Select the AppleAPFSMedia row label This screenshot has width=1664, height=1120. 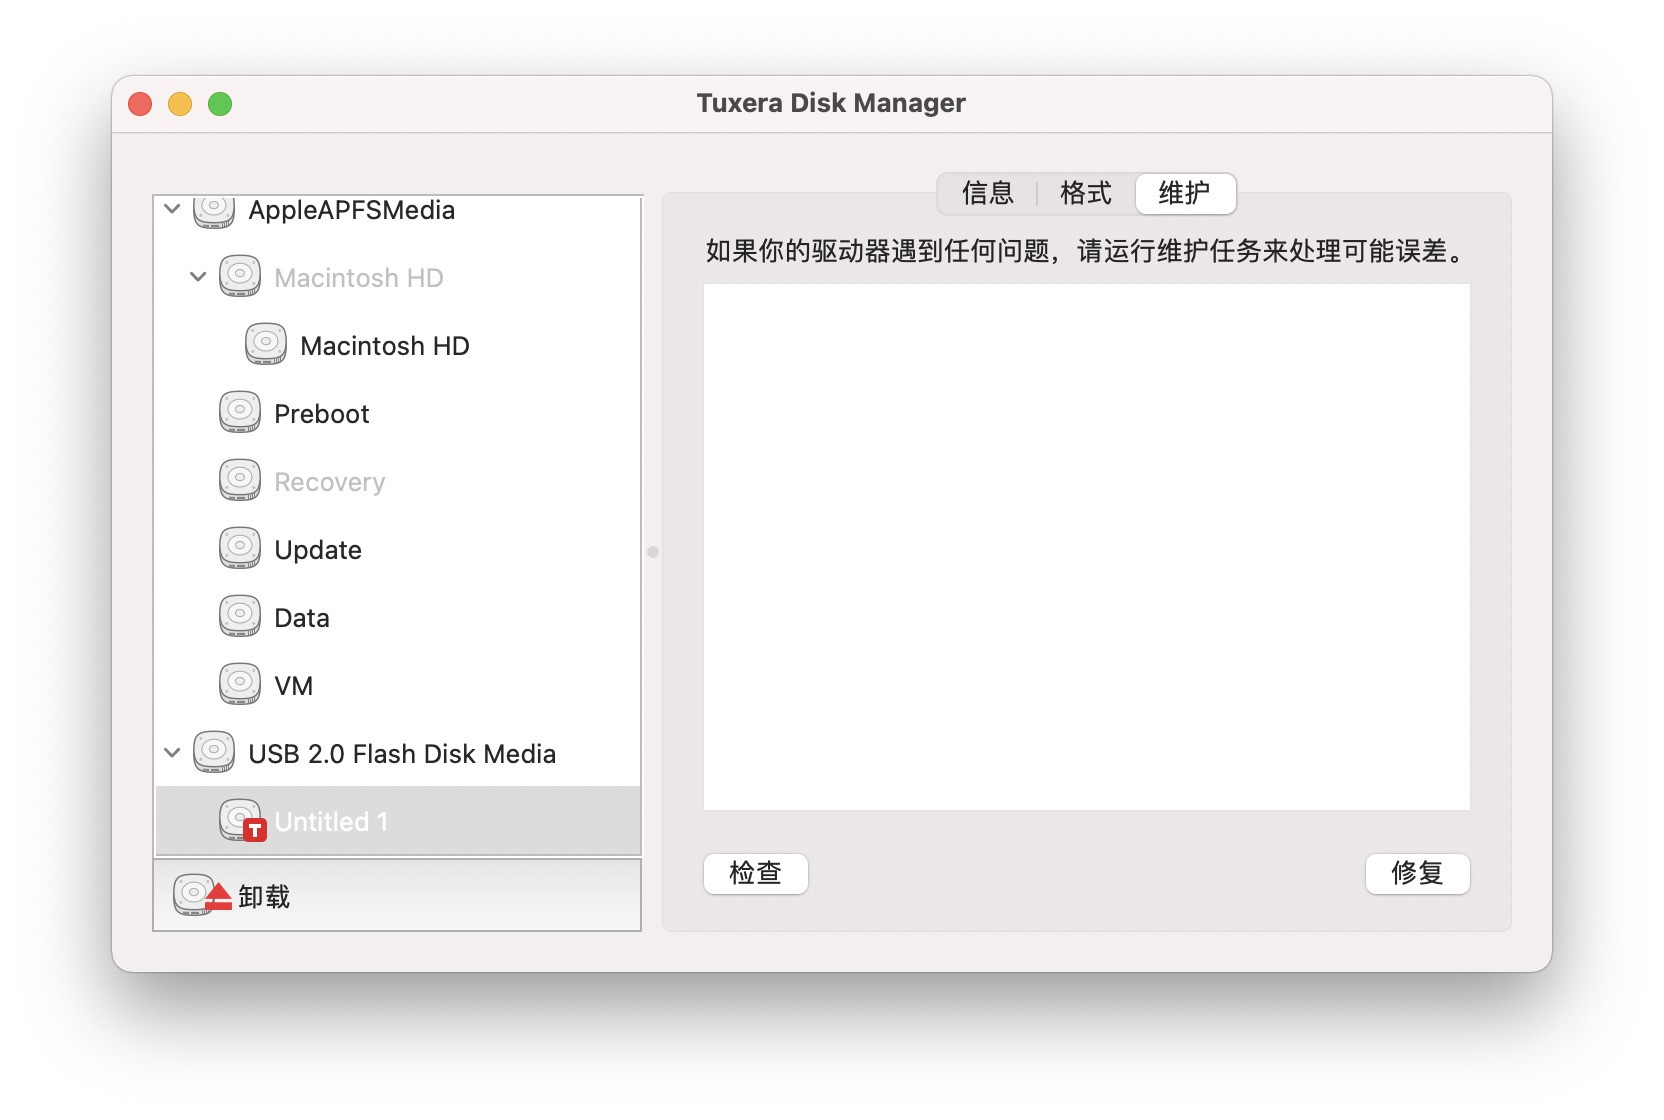tap(351, 210)
